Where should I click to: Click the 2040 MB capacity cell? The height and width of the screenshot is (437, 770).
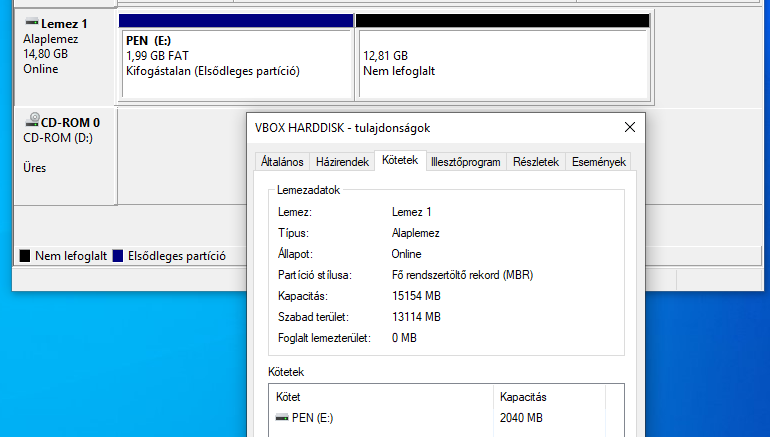pos(521,418)
